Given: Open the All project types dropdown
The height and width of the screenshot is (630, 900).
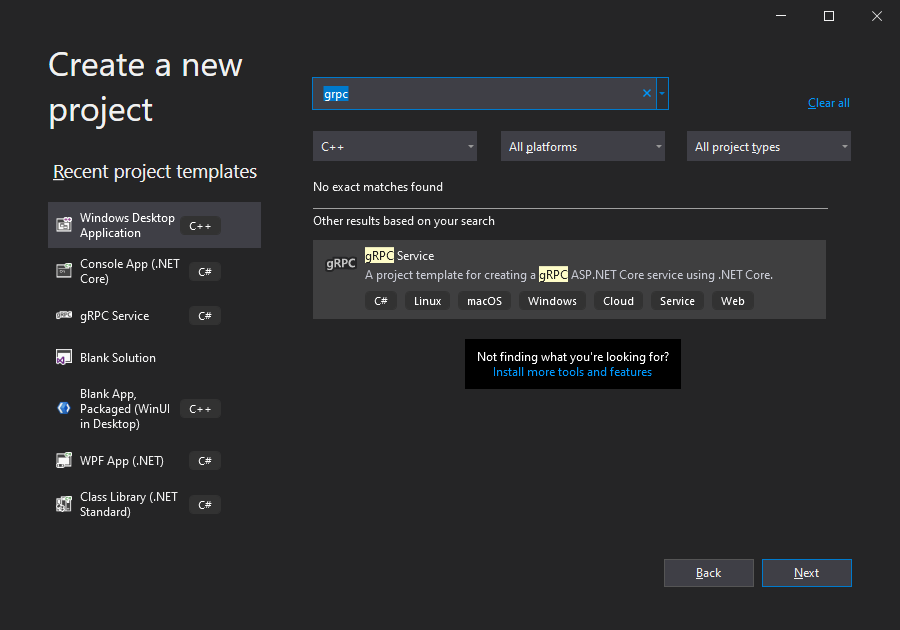Looking at the screenshot, I should (x=769, y=146).
